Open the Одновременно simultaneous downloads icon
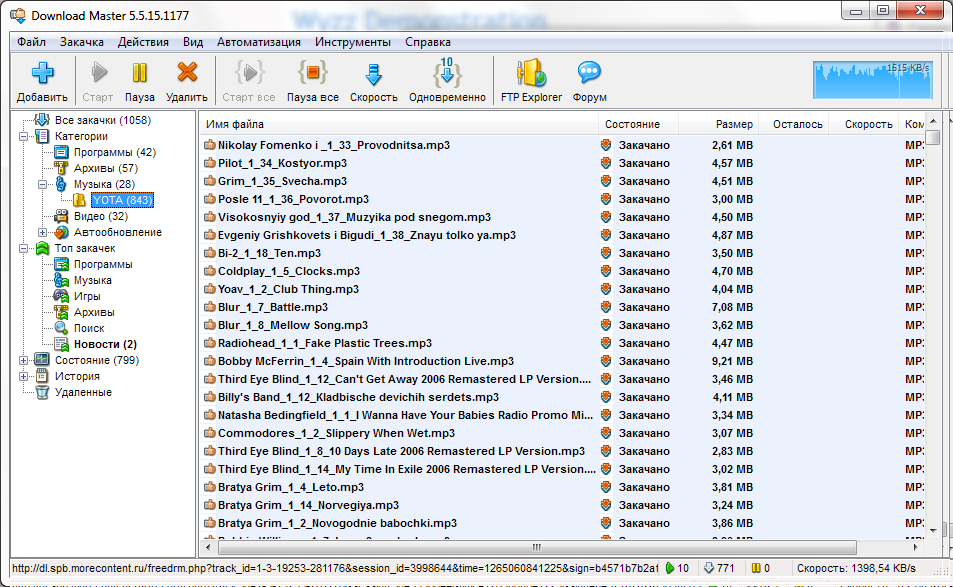The width and height of the screenshot is (953, 587). pos(447,72)
